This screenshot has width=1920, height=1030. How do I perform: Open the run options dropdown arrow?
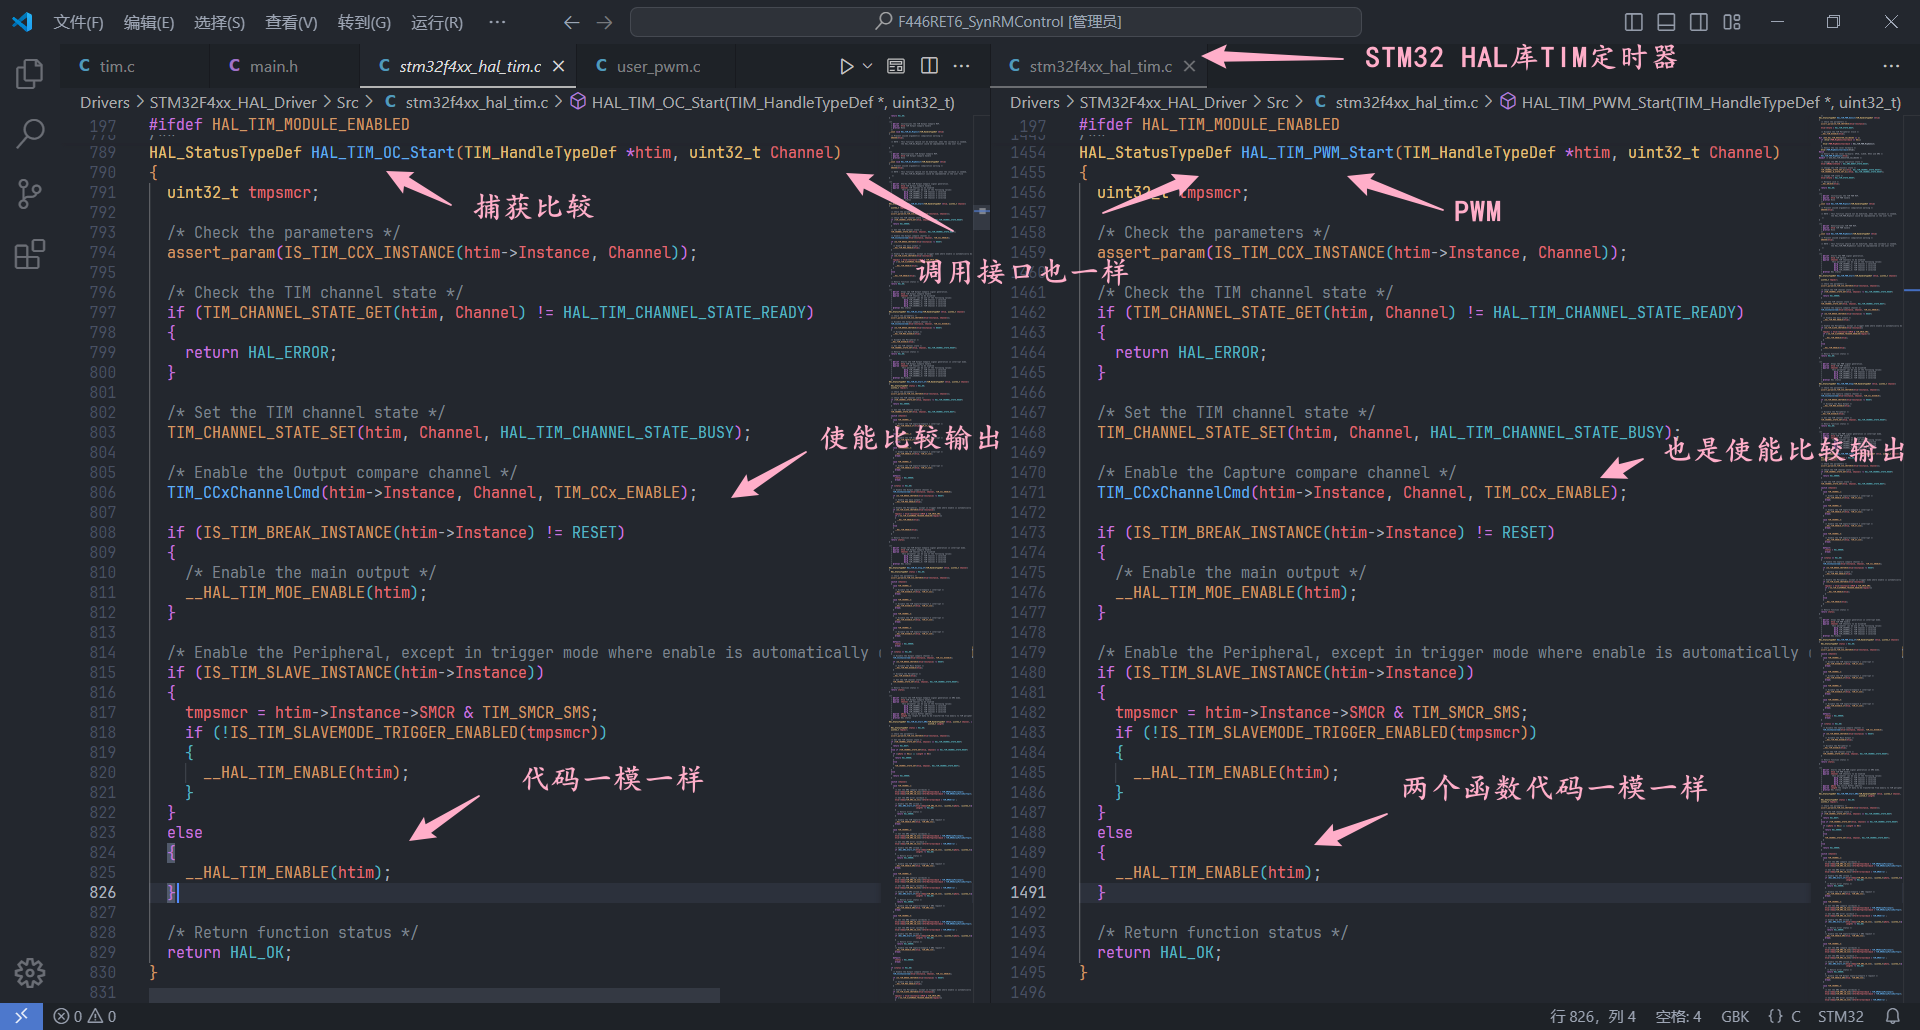pos(867,66)
